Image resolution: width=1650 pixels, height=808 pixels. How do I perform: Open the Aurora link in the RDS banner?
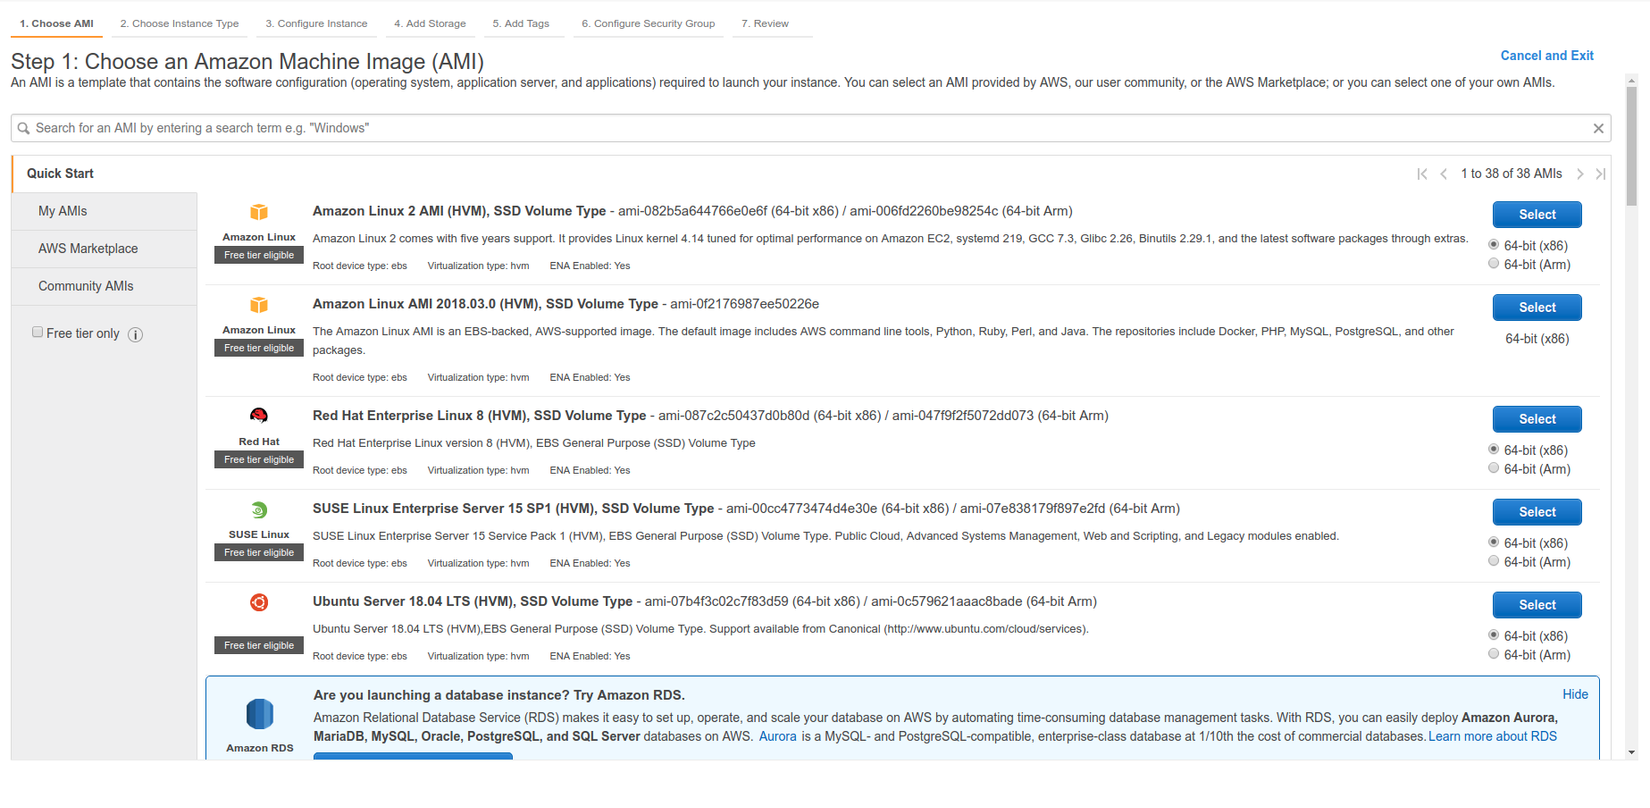pyautogui.click(x=778, y=737)
